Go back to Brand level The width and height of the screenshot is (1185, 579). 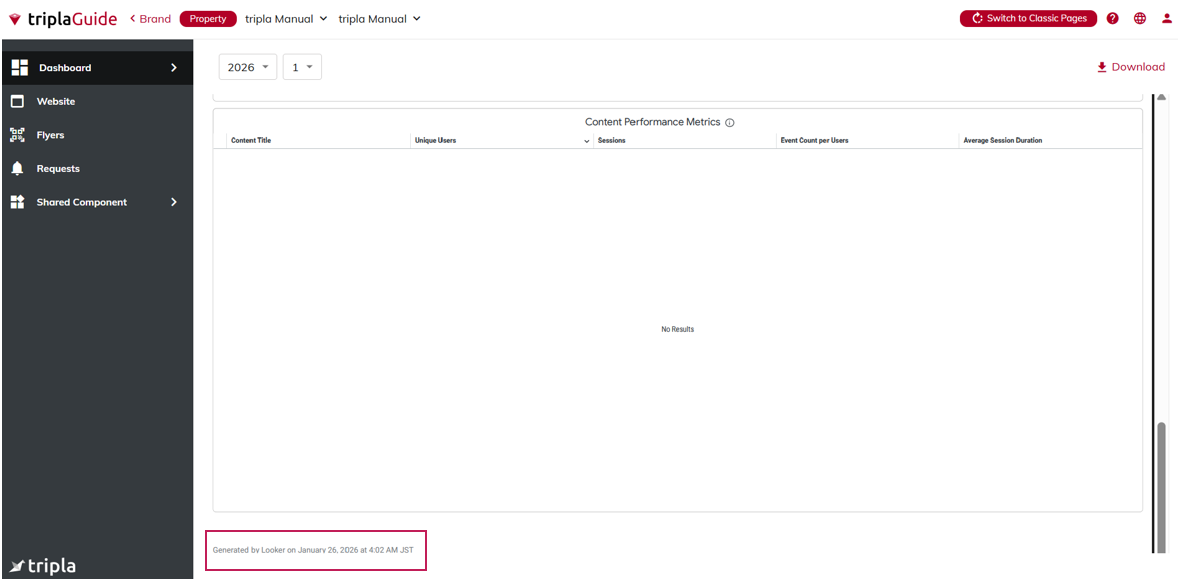[x=150, y=18]
